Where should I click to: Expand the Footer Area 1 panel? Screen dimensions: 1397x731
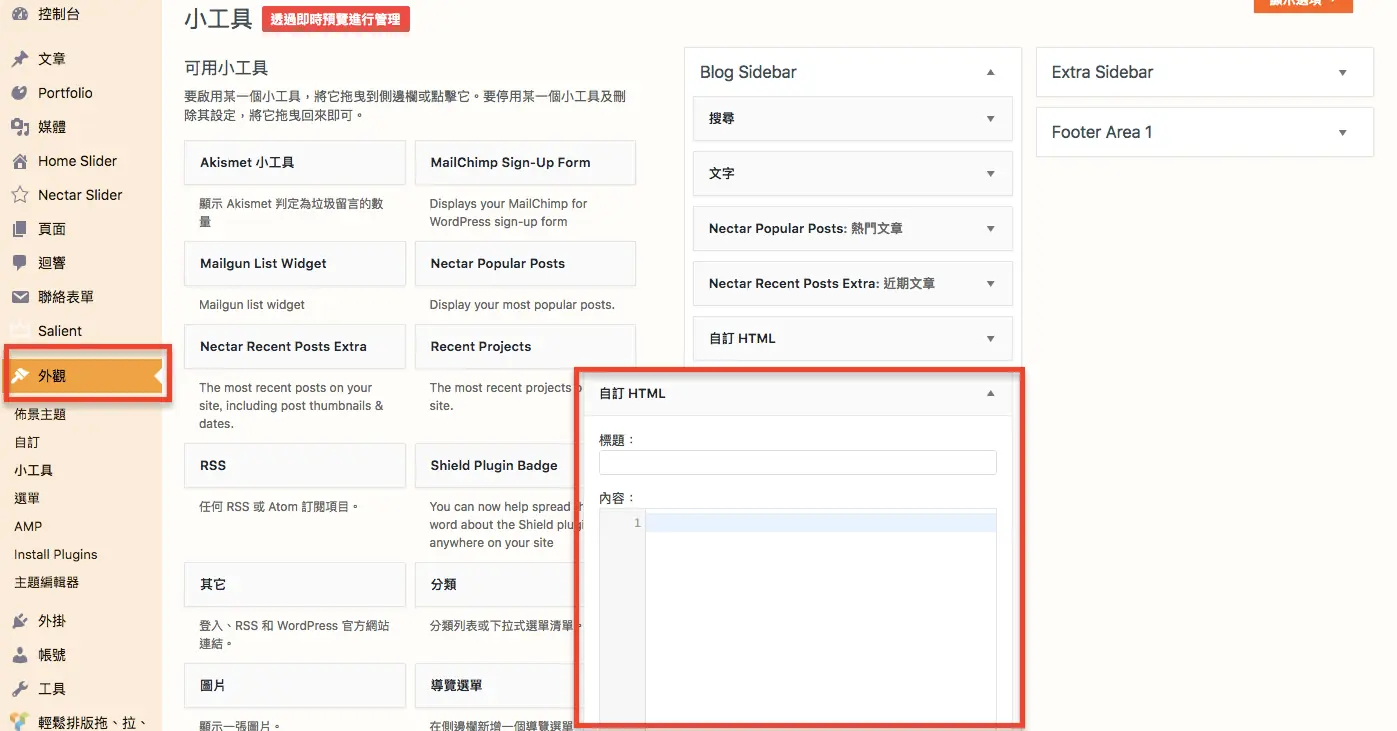point(1342,132)
